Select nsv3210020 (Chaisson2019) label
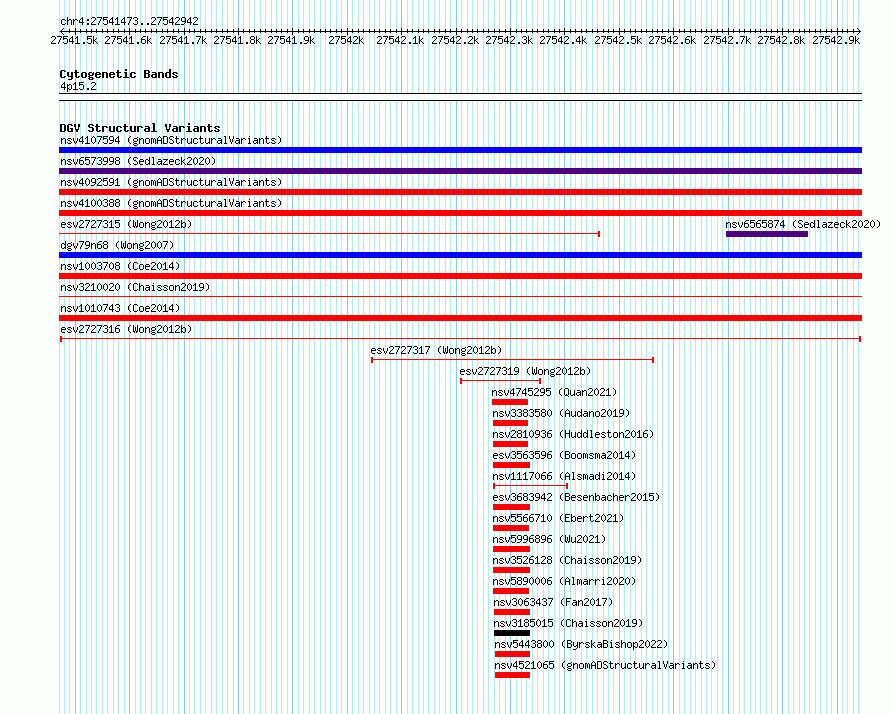This screenshot has height=714, width=890. pyautogui.click(x=135, y=287)
